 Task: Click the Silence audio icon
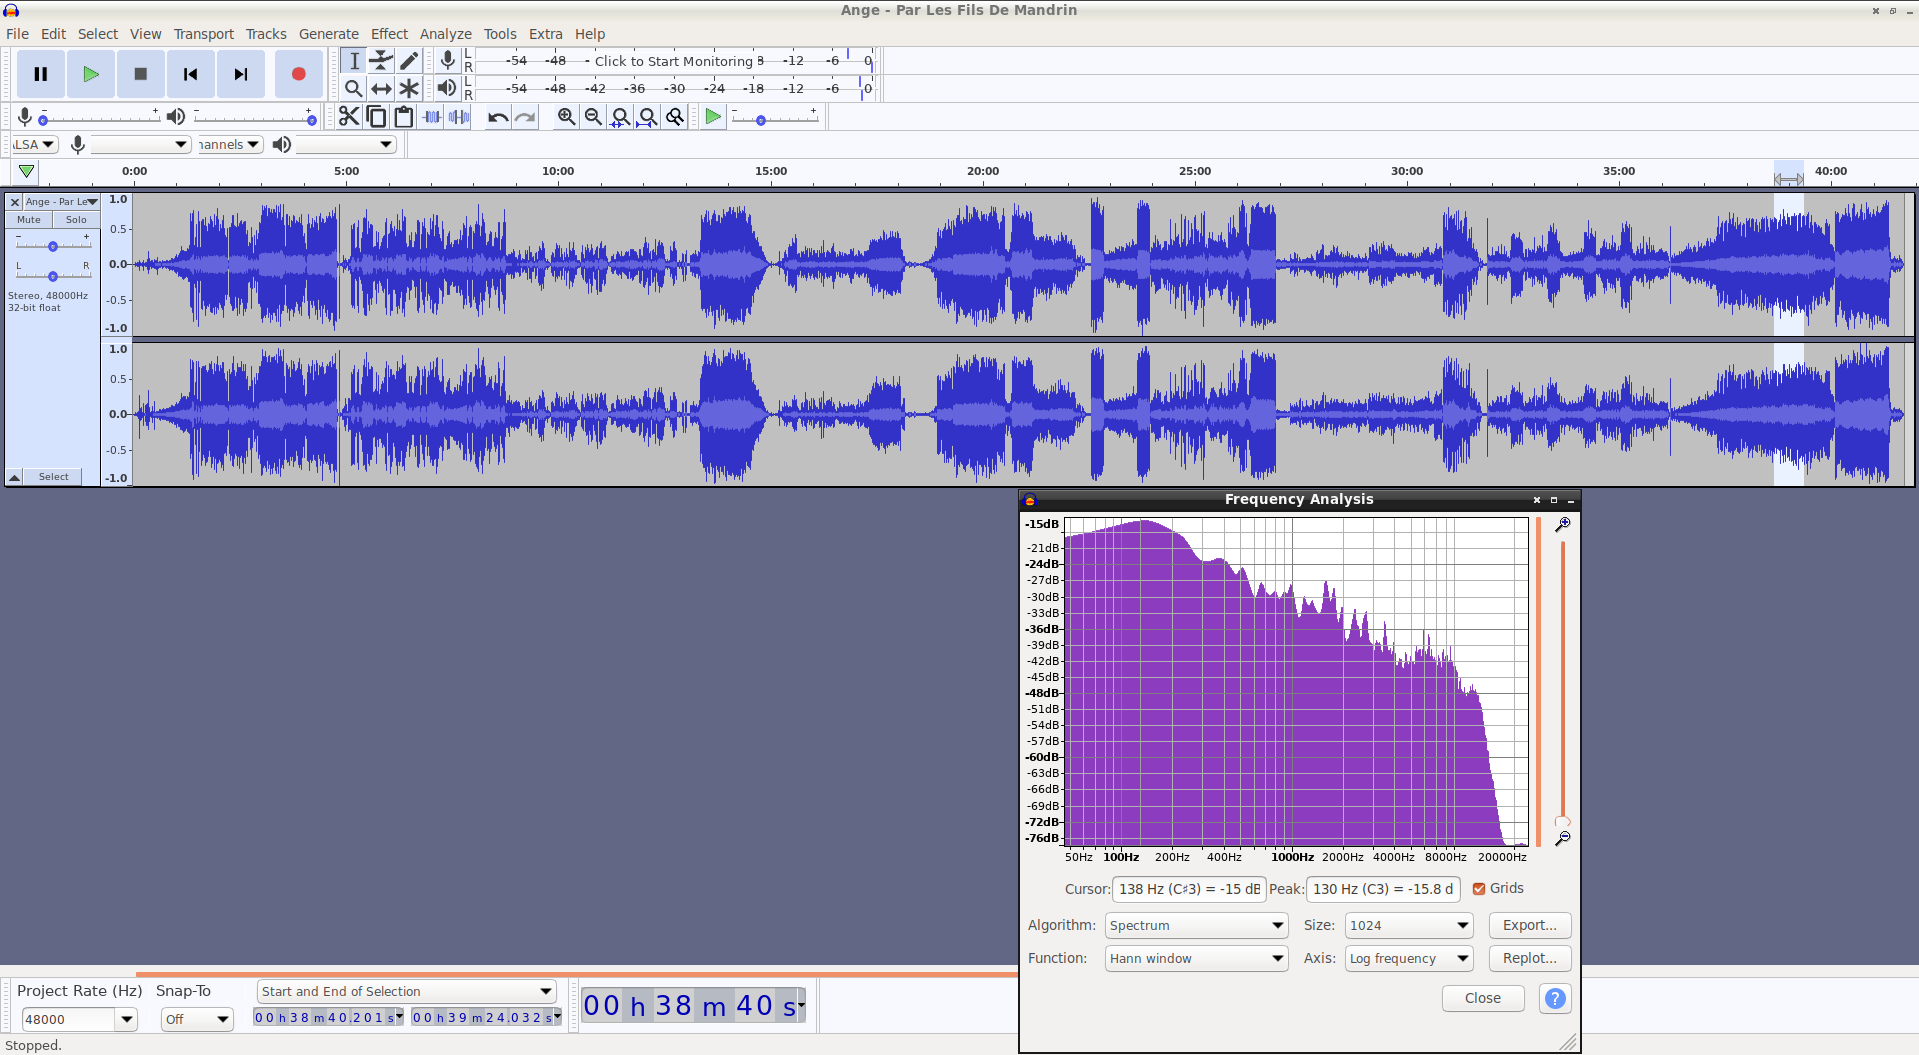coord(459,117)
